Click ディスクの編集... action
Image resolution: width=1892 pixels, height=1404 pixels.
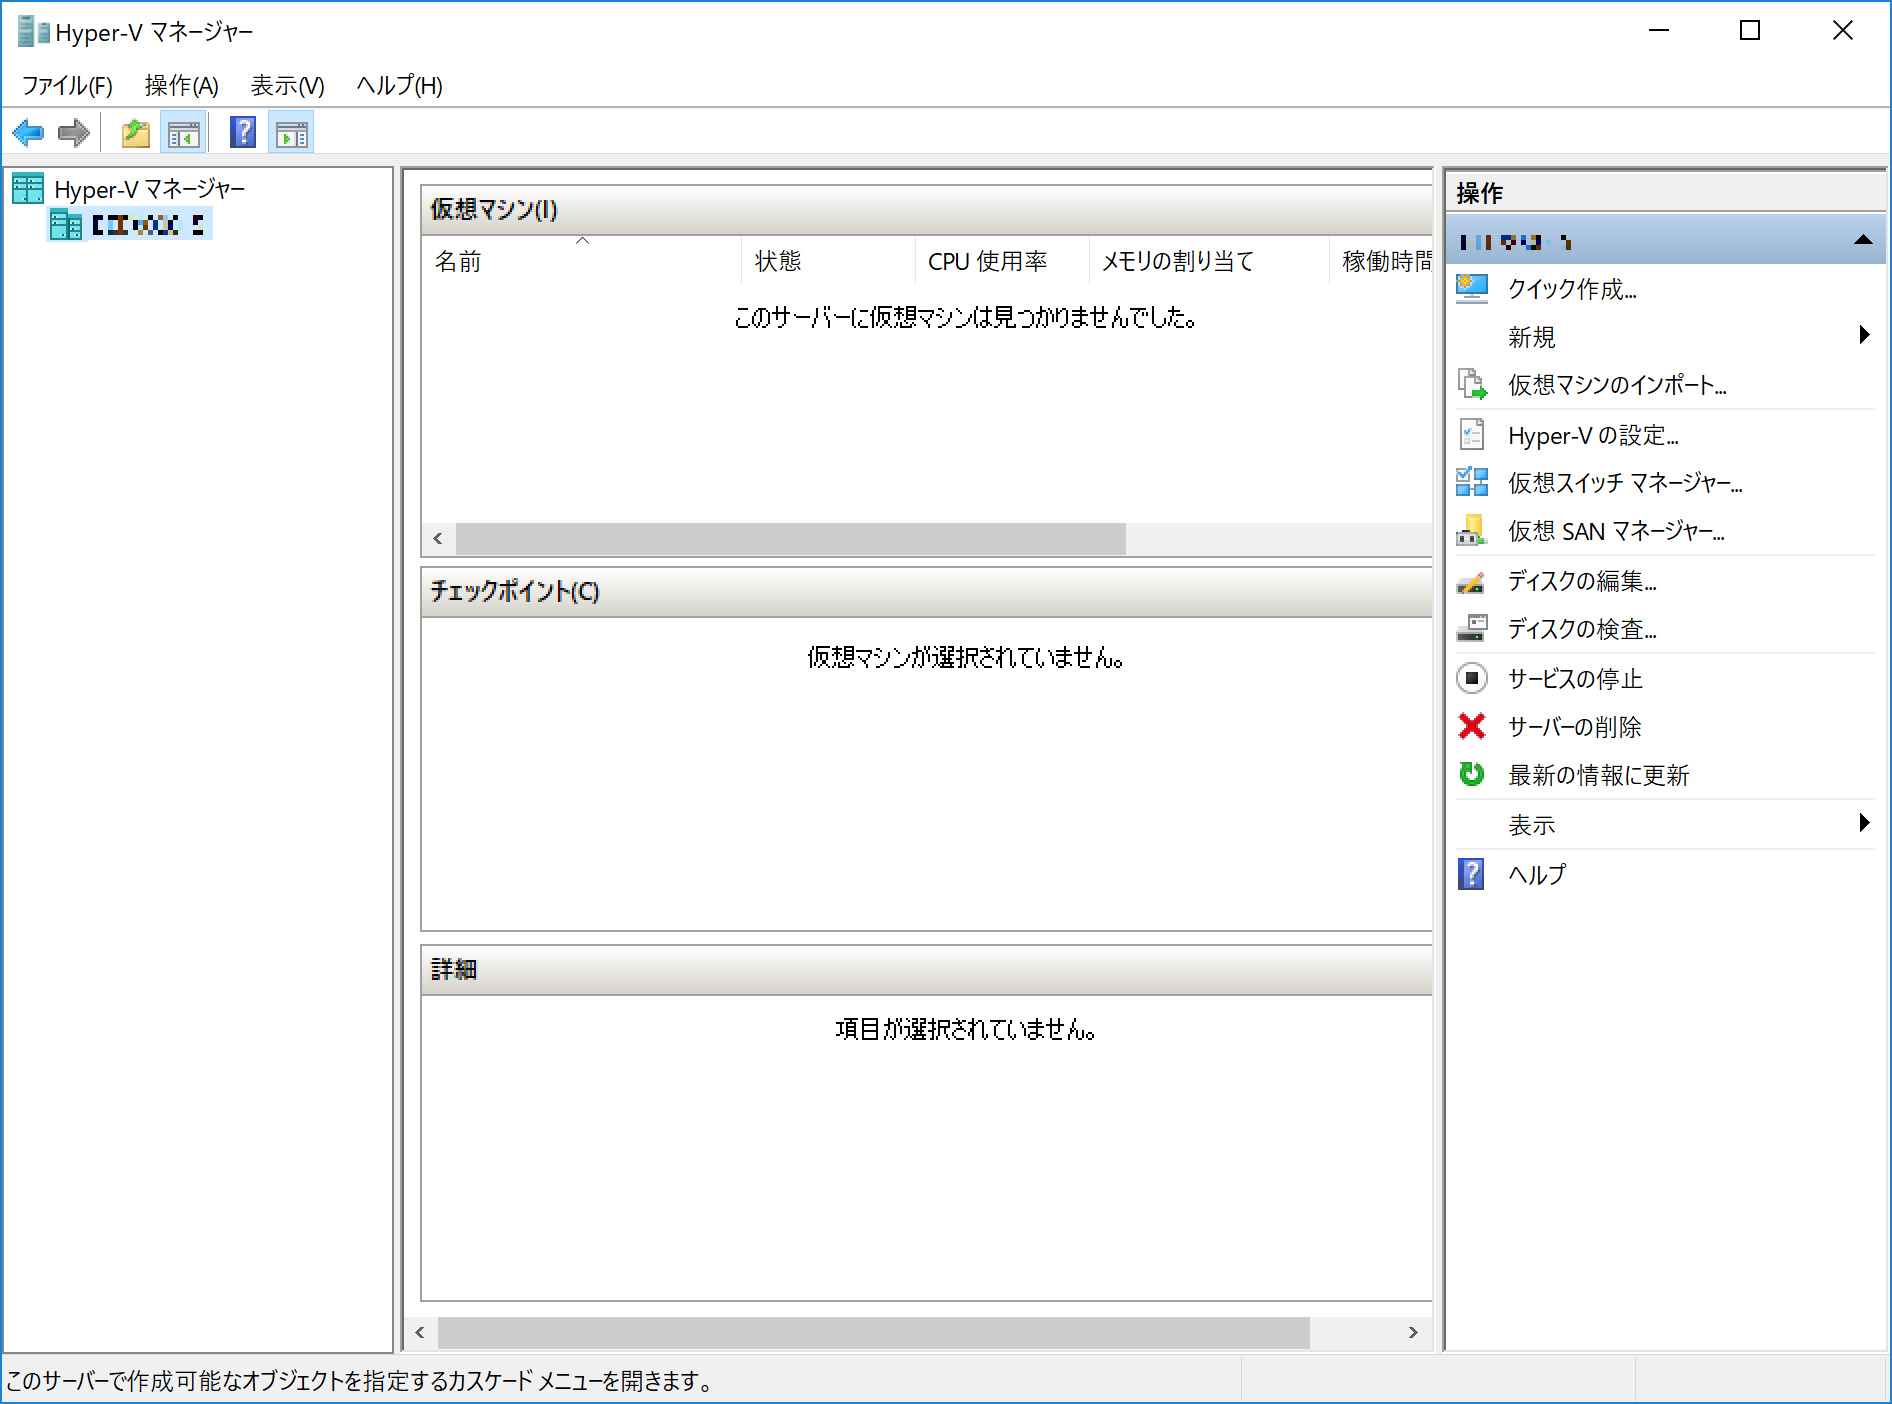[x=1582, y=581]
